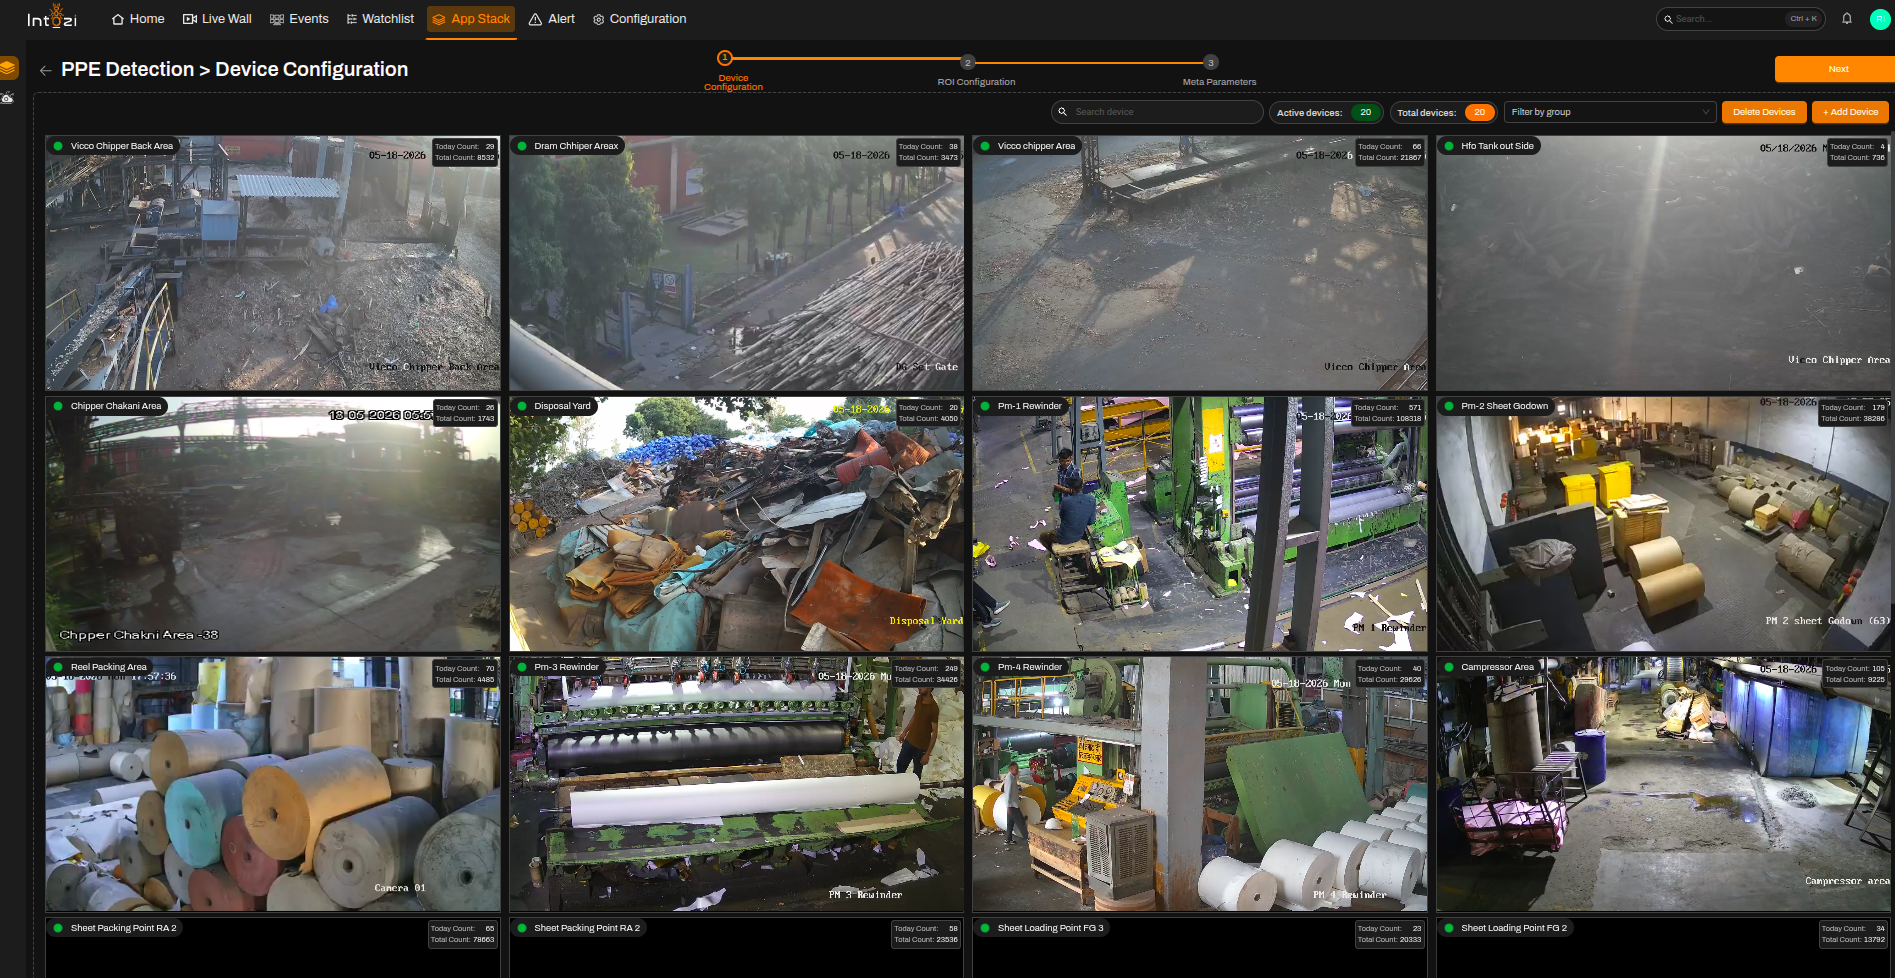The image size is (1895, 978).
Task: Select the camera sidebar icon
Action: [8, 98]
